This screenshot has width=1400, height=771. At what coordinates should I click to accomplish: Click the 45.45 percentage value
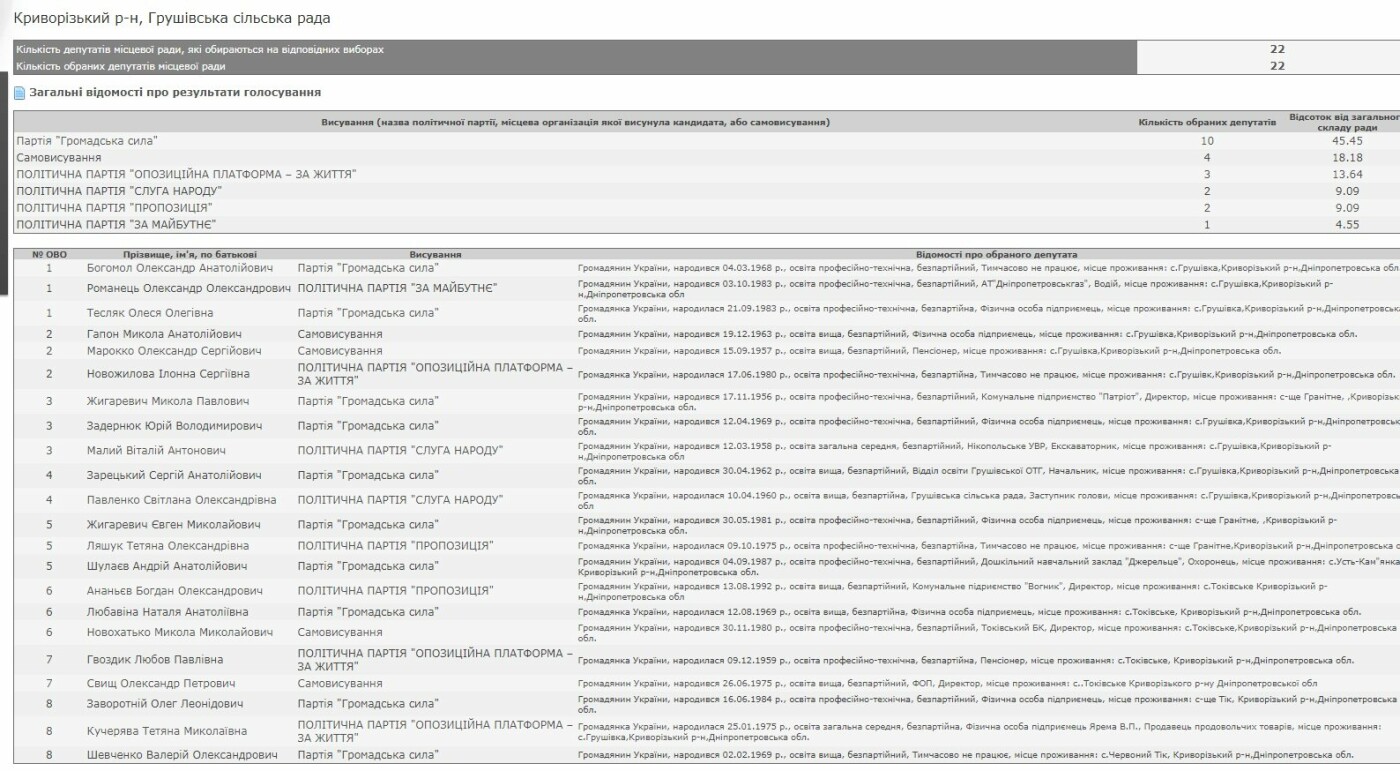point(1340,141)
